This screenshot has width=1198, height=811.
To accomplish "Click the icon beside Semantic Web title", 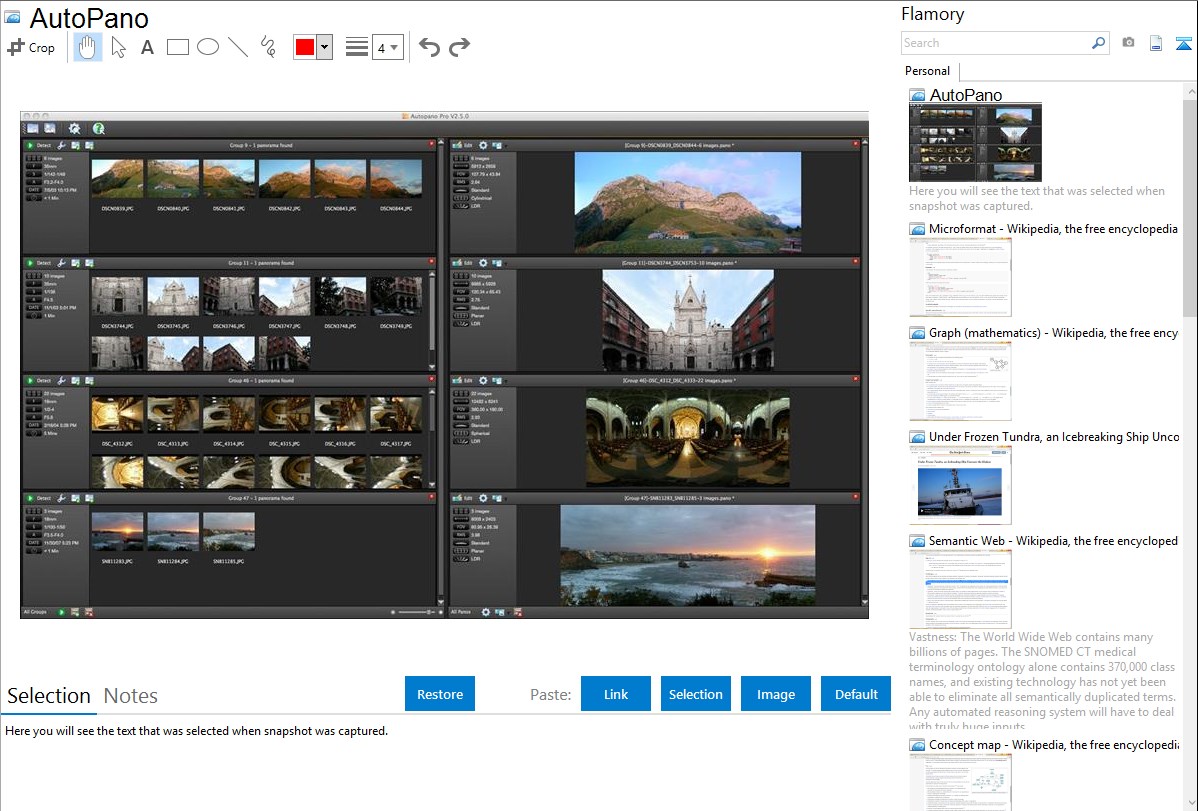I will tap(918, 540).
